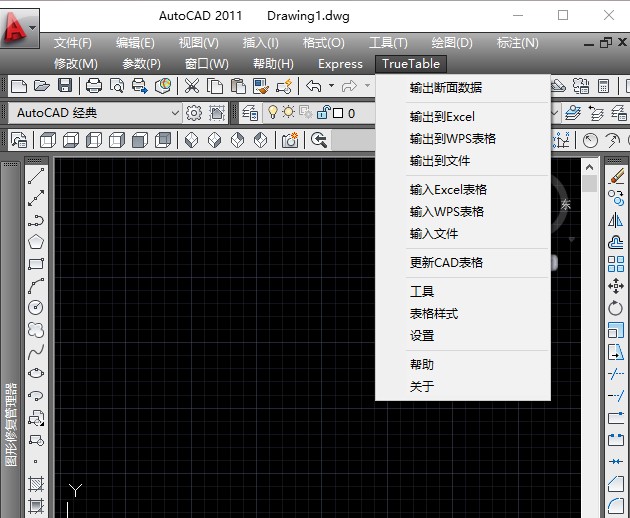Open the 图形修复管理器 side panel
The height and width of the screenshot is (518, 630).
pos(11,424)
